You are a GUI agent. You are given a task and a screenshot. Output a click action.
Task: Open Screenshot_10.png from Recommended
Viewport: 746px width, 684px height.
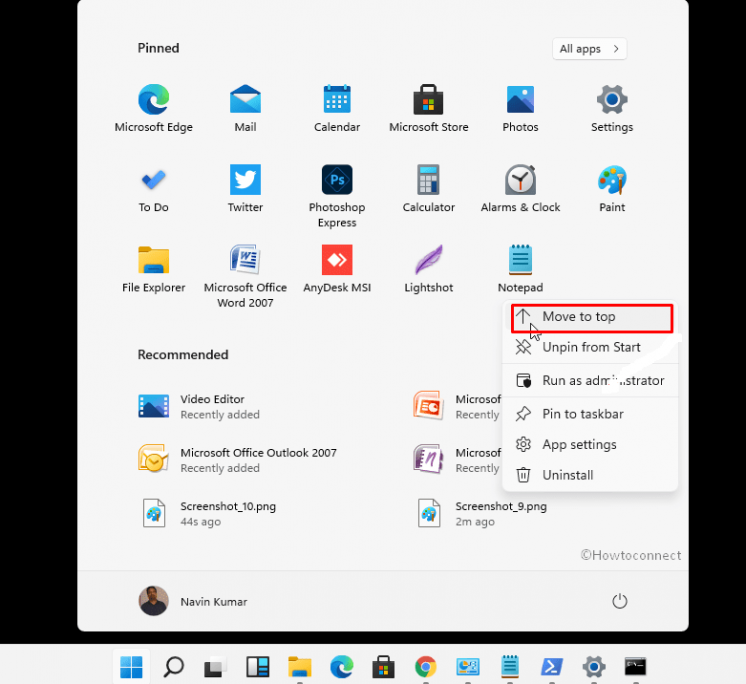[x=207, y=513]
